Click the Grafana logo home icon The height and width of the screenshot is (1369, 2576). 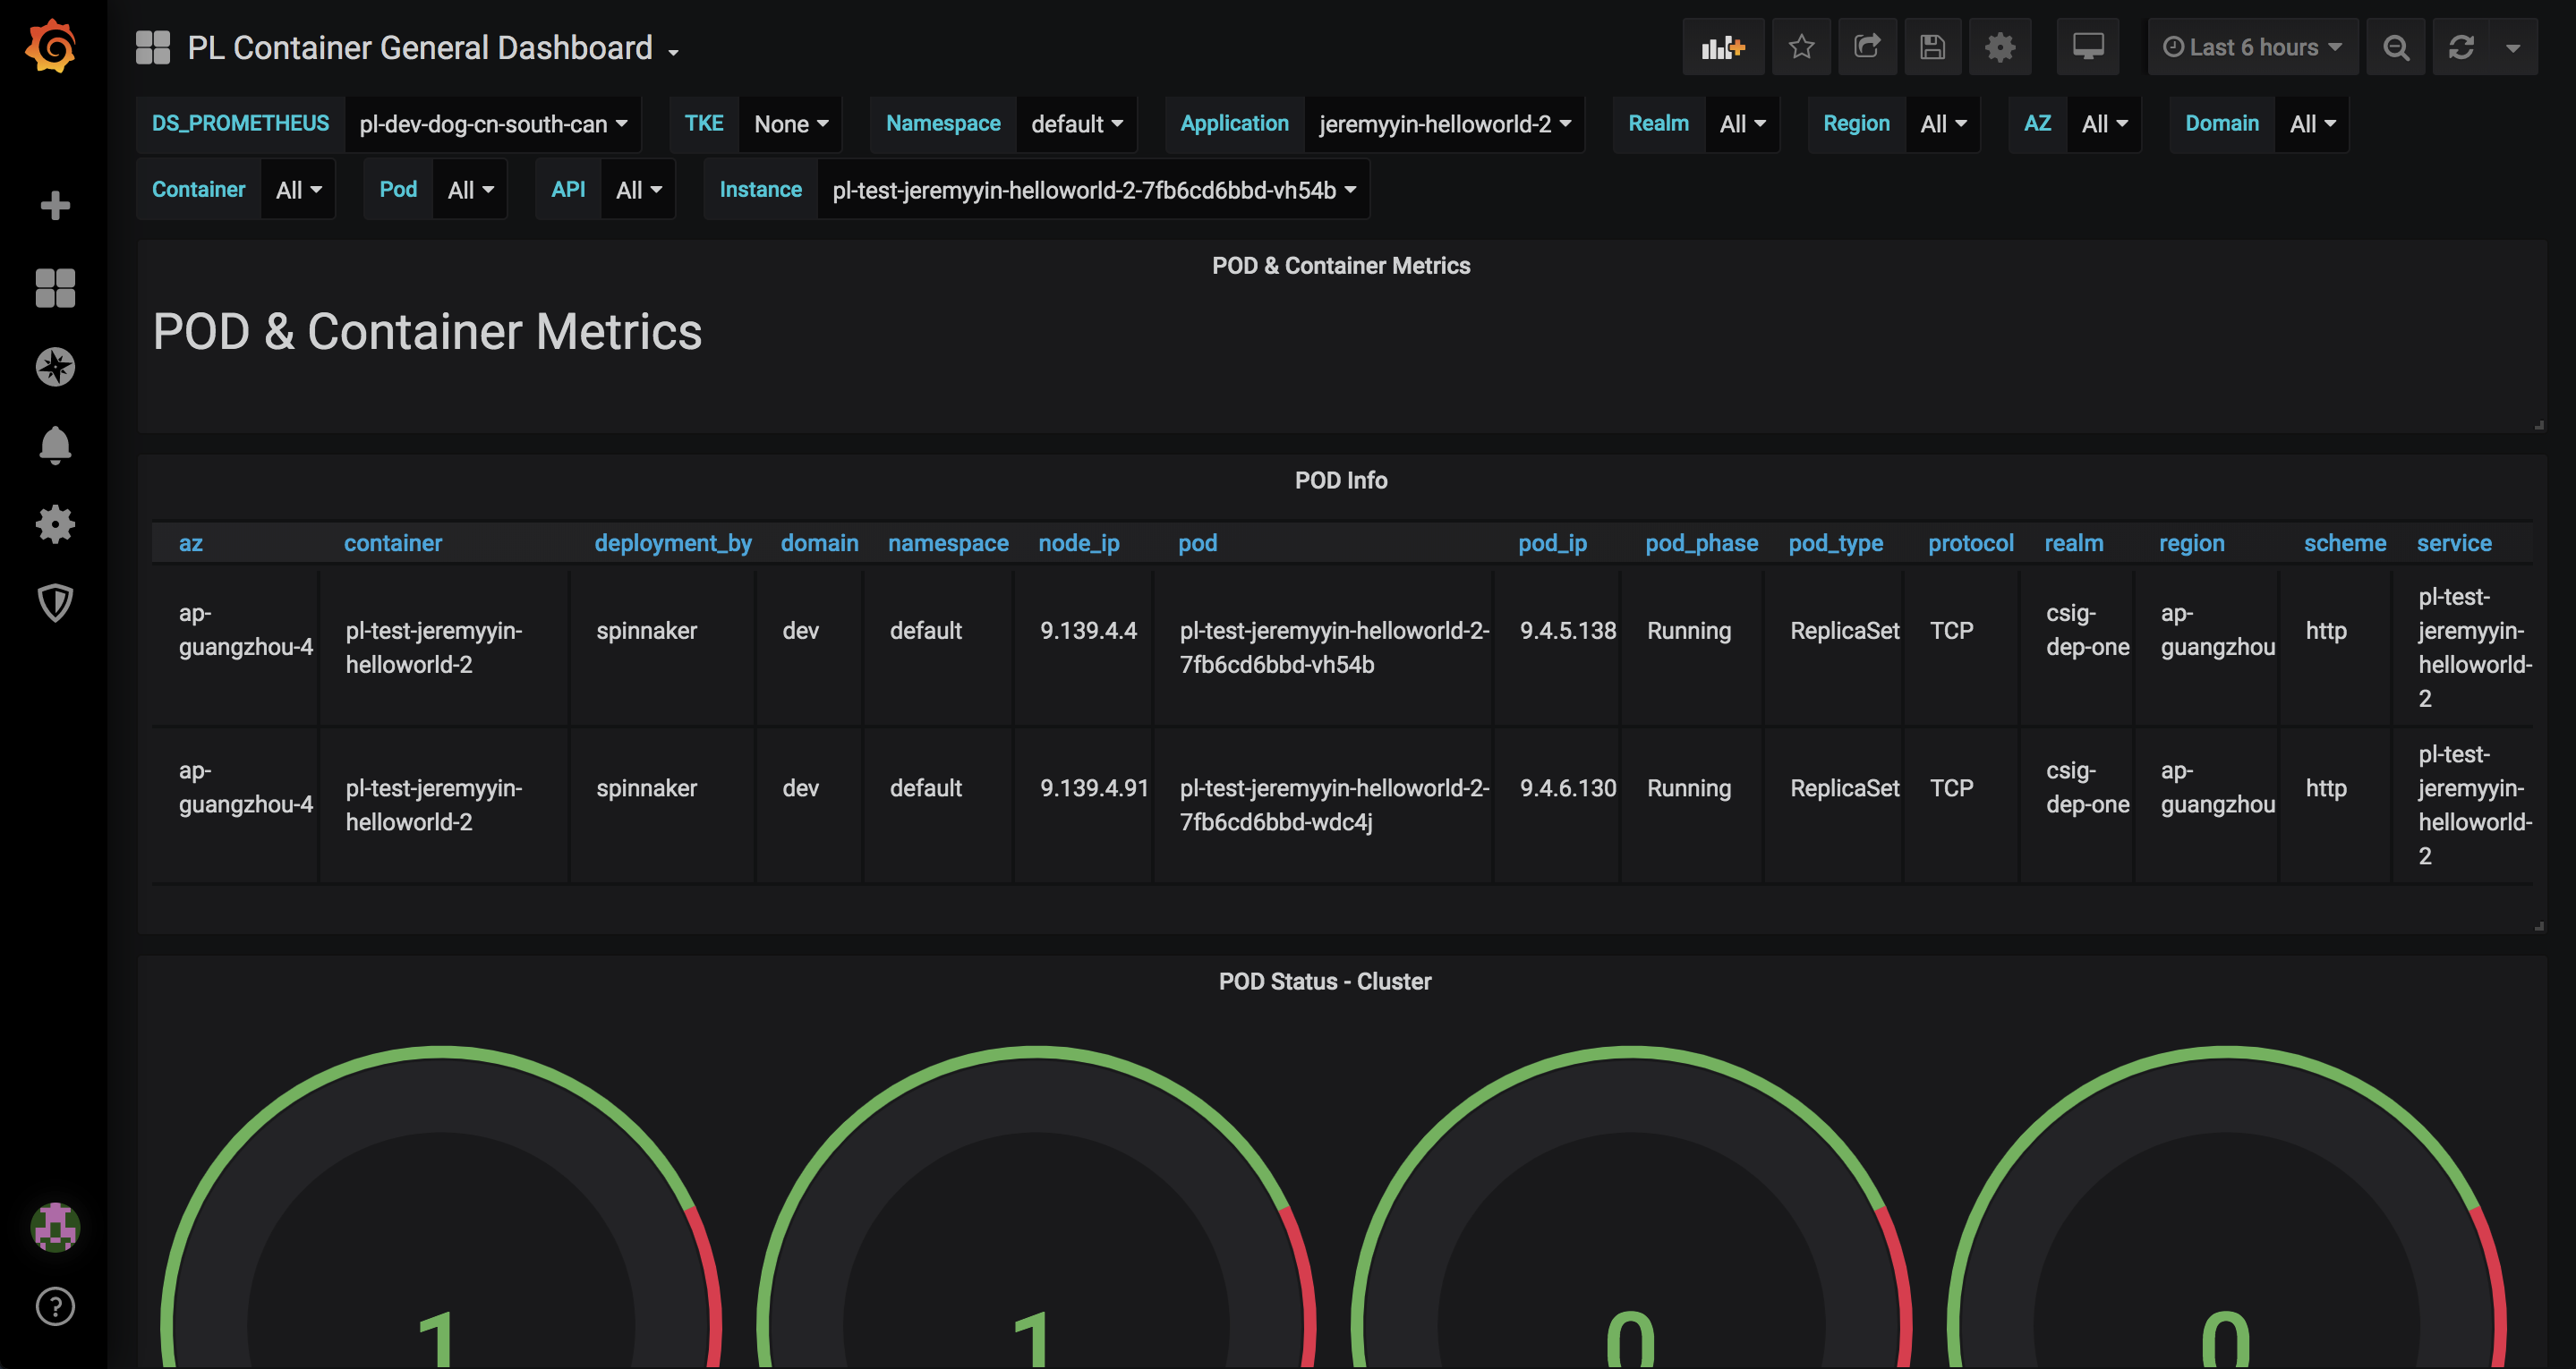[x=52, y=47]
